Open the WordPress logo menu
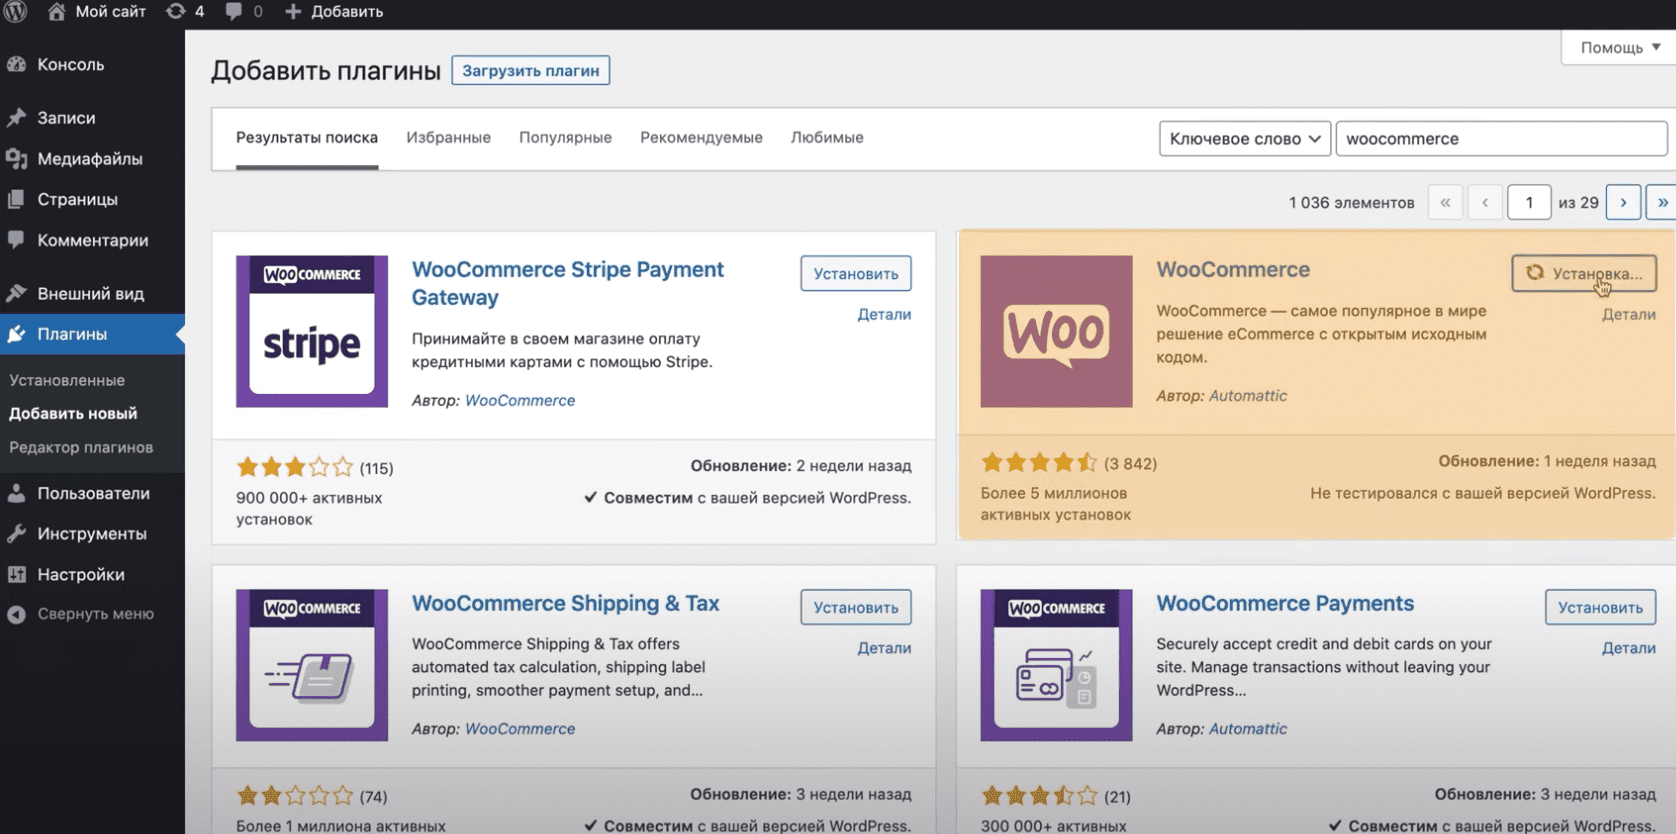The height and width of the screenshot is (834, 1676). pos(15,11)
